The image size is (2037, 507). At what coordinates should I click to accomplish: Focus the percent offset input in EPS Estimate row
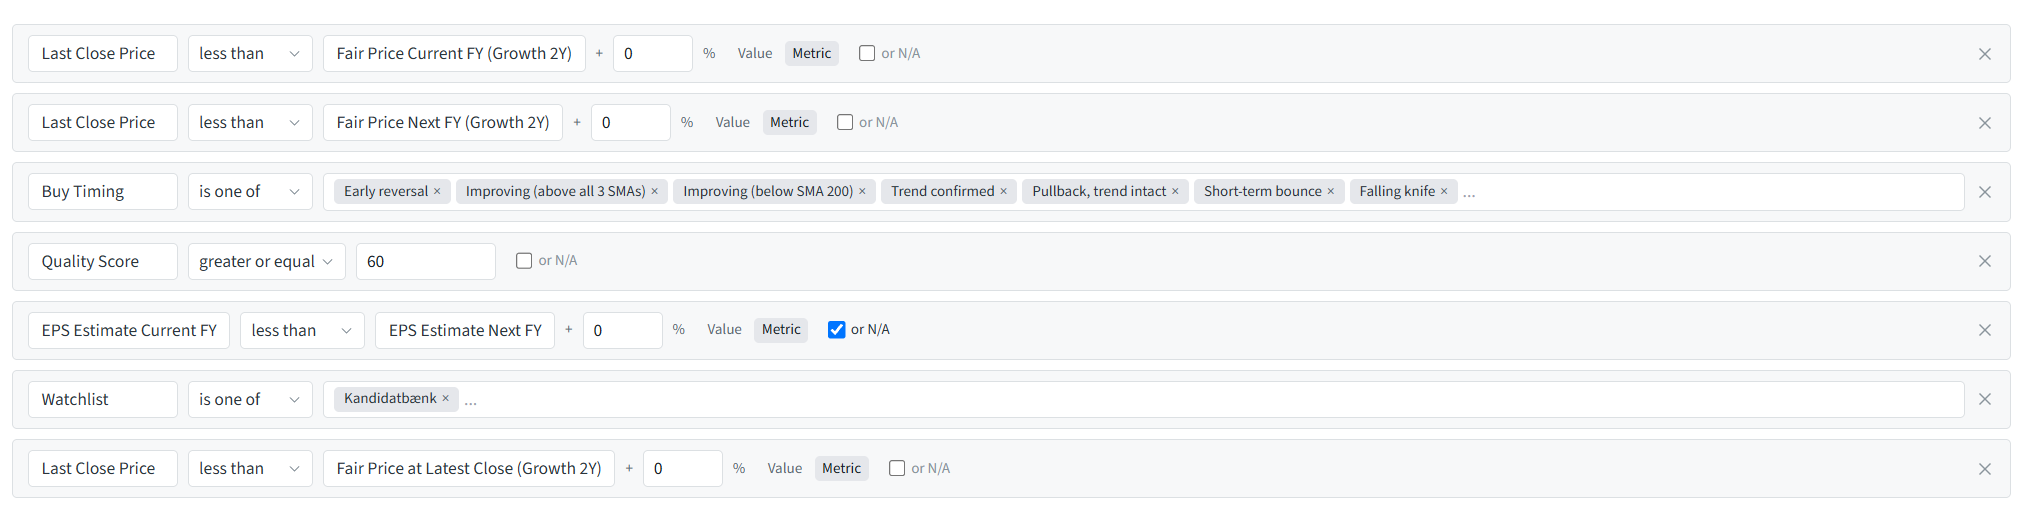click(623, 331)
